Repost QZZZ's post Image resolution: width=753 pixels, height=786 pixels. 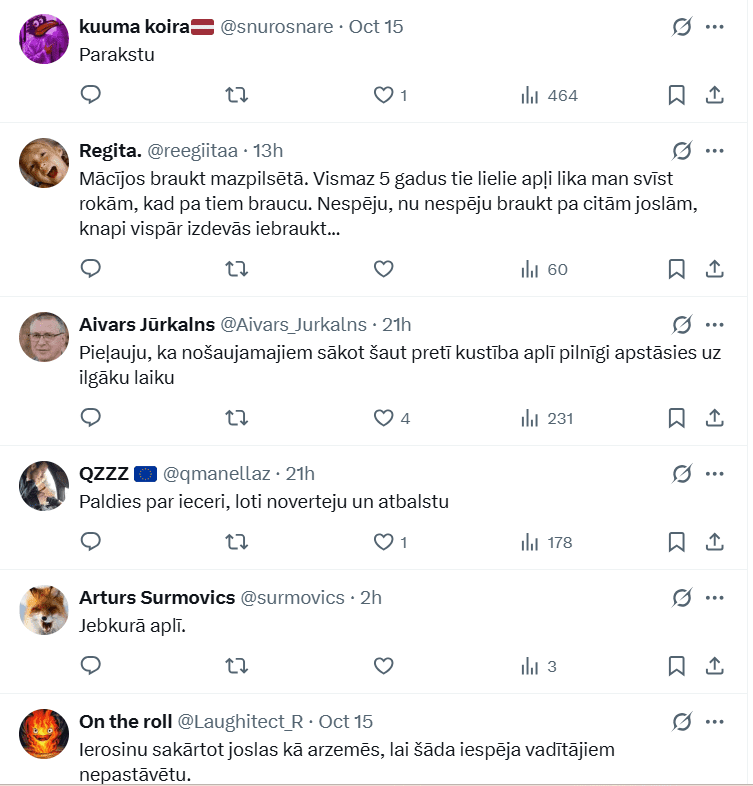click(237, 541)
